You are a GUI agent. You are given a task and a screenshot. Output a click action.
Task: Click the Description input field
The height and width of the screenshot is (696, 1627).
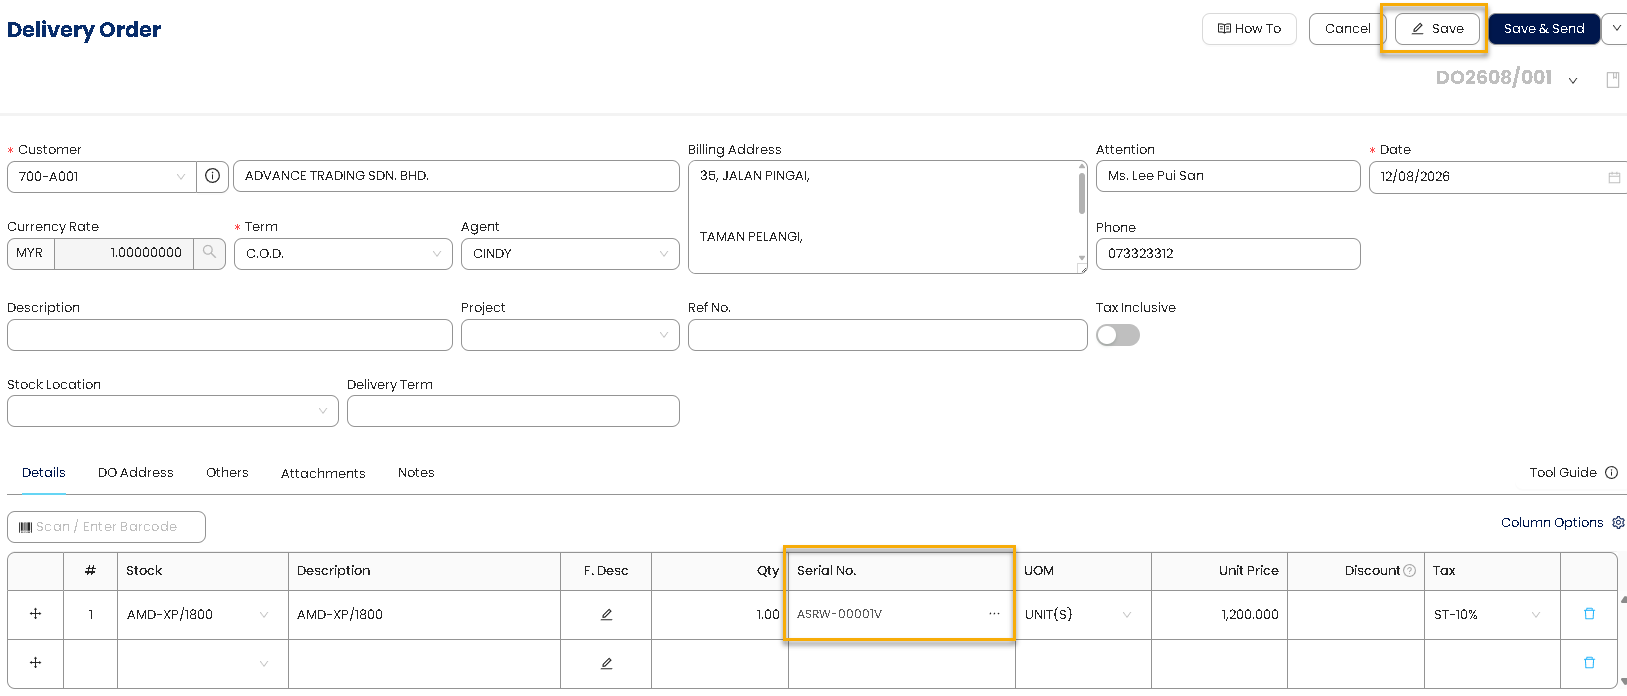(230, 335)
